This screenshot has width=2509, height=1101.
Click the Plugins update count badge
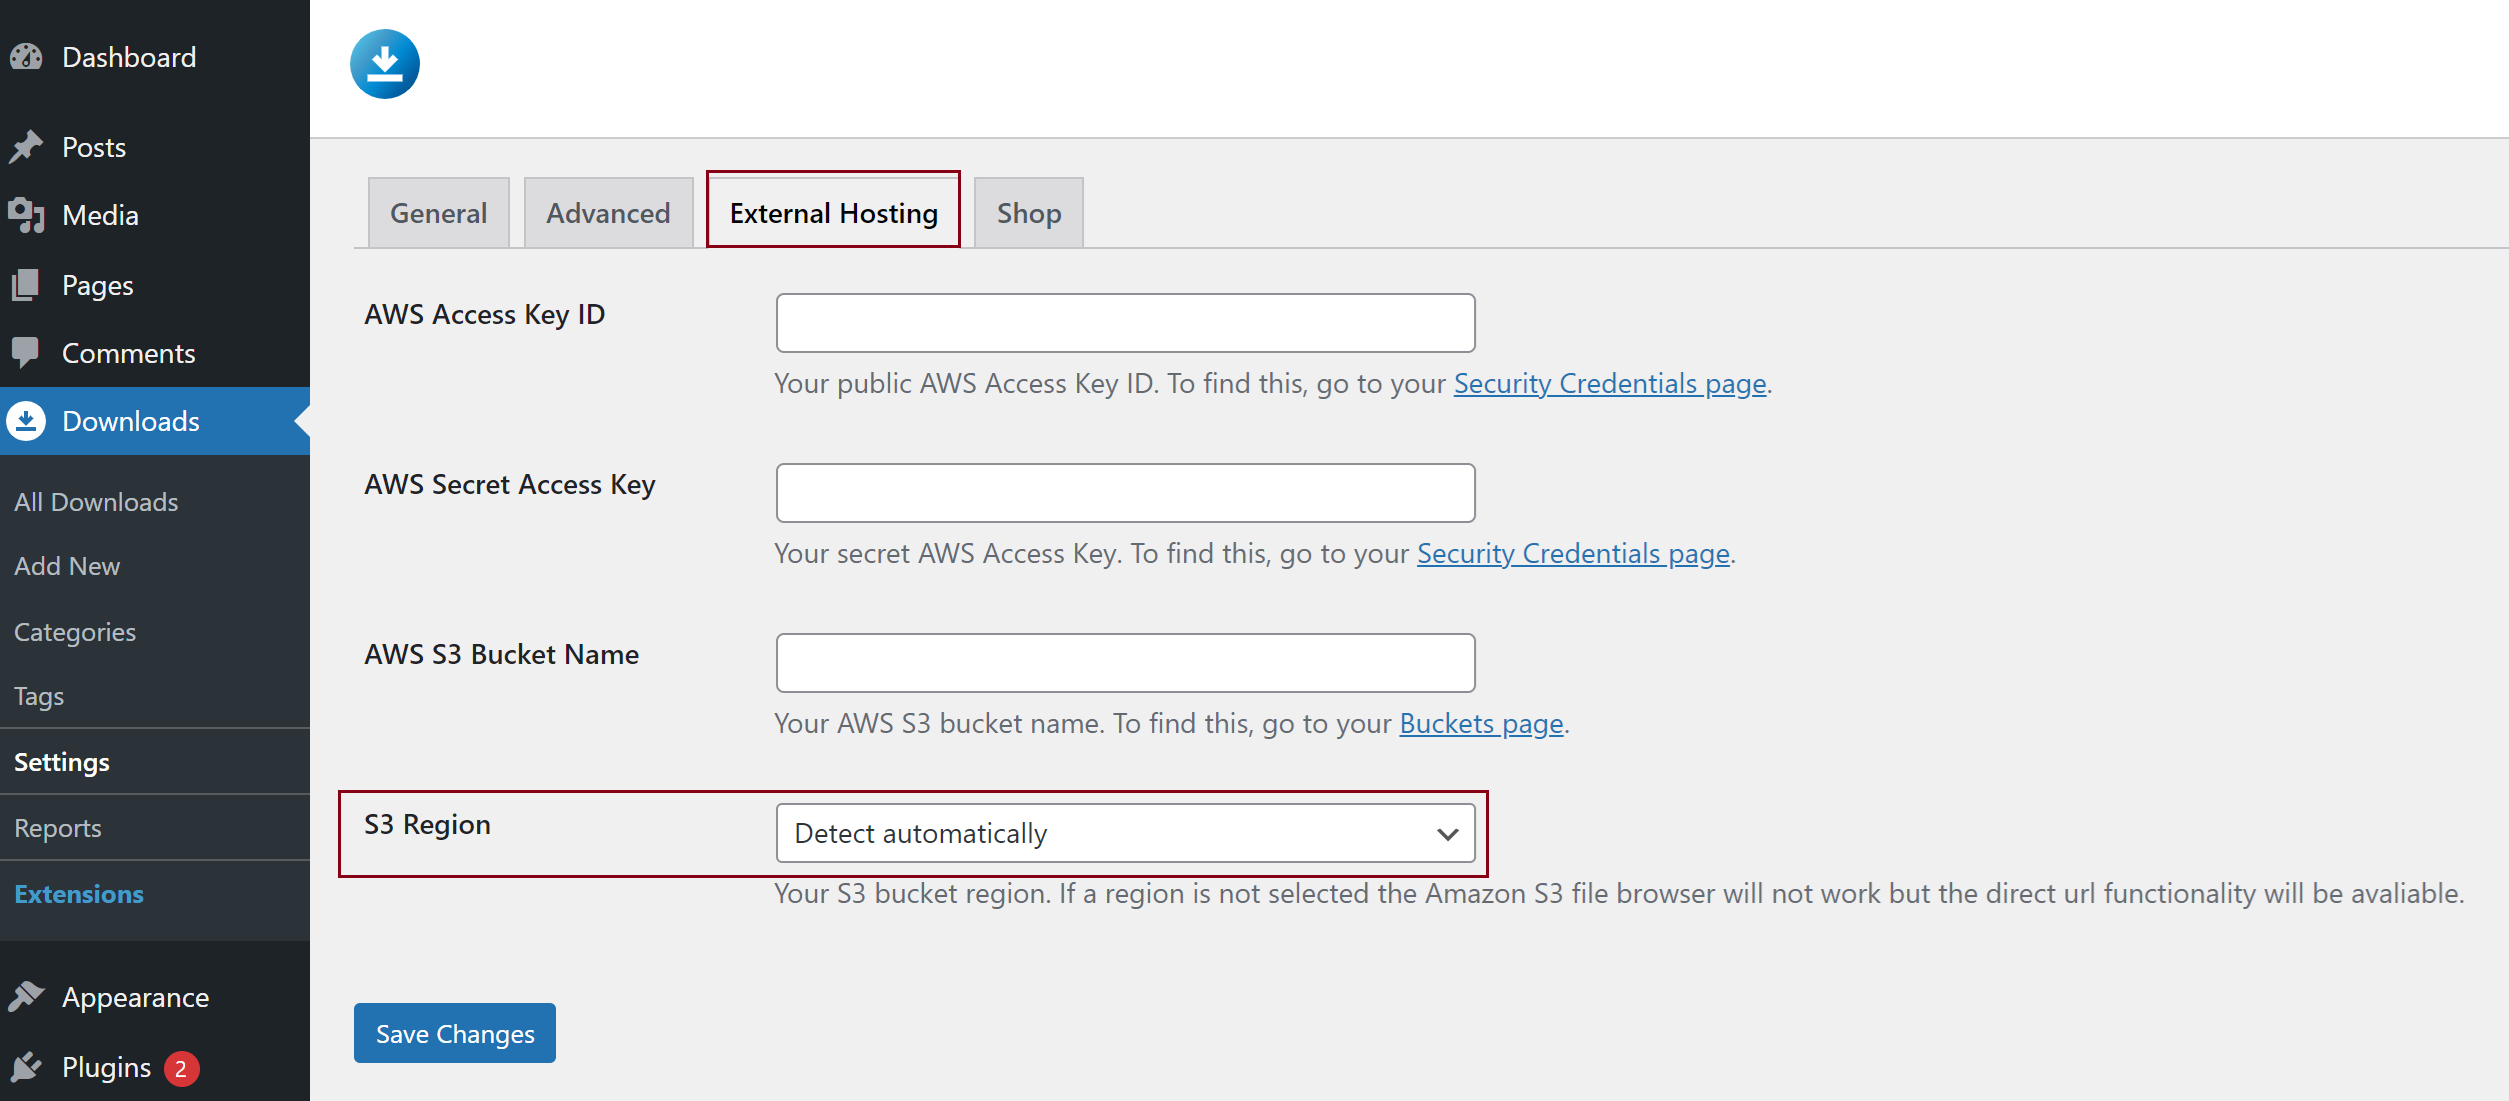tap(181, 1068)
